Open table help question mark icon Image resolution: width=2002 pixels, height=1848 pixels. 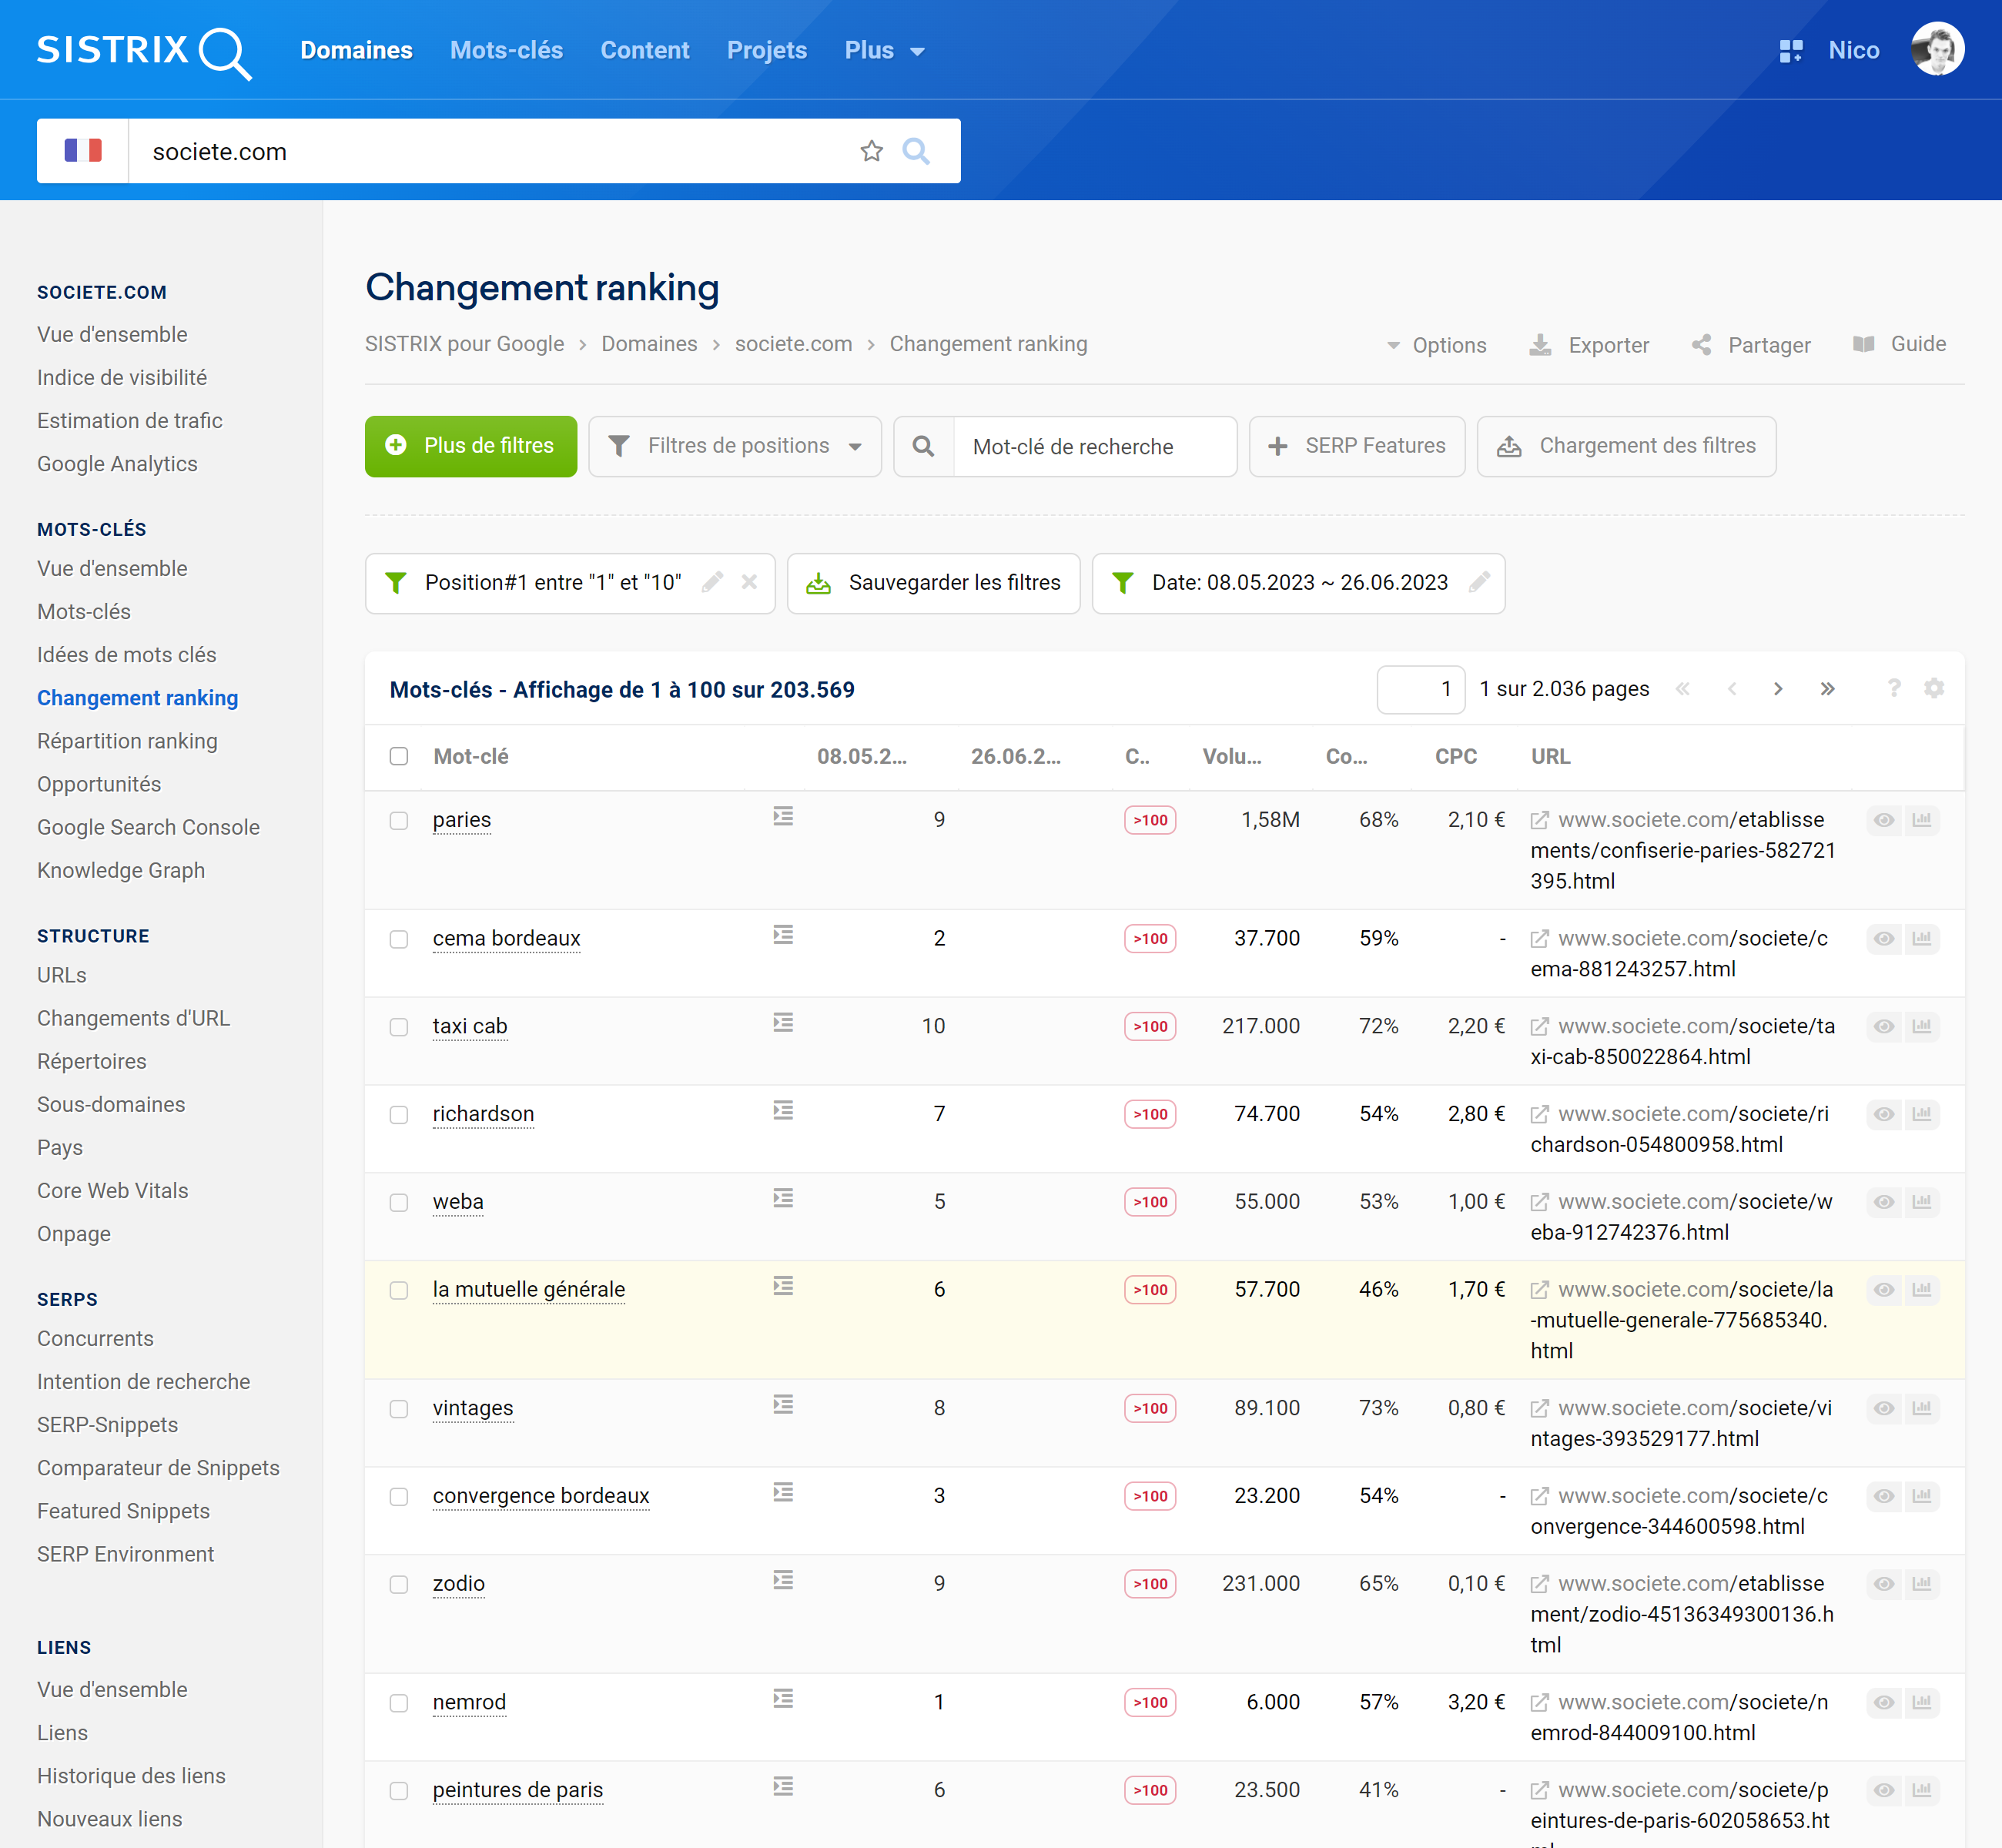(1893, 688)
